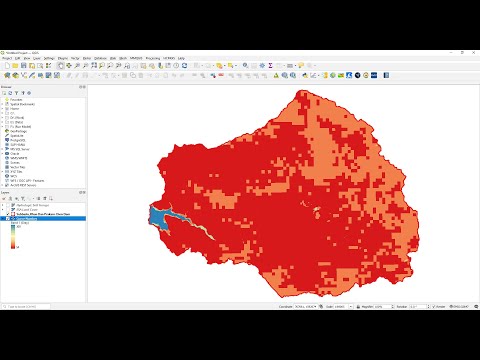The image size is (480, 360).
Task: Select the Zoom In magnifier tool
Action: [x=77, y=66]
